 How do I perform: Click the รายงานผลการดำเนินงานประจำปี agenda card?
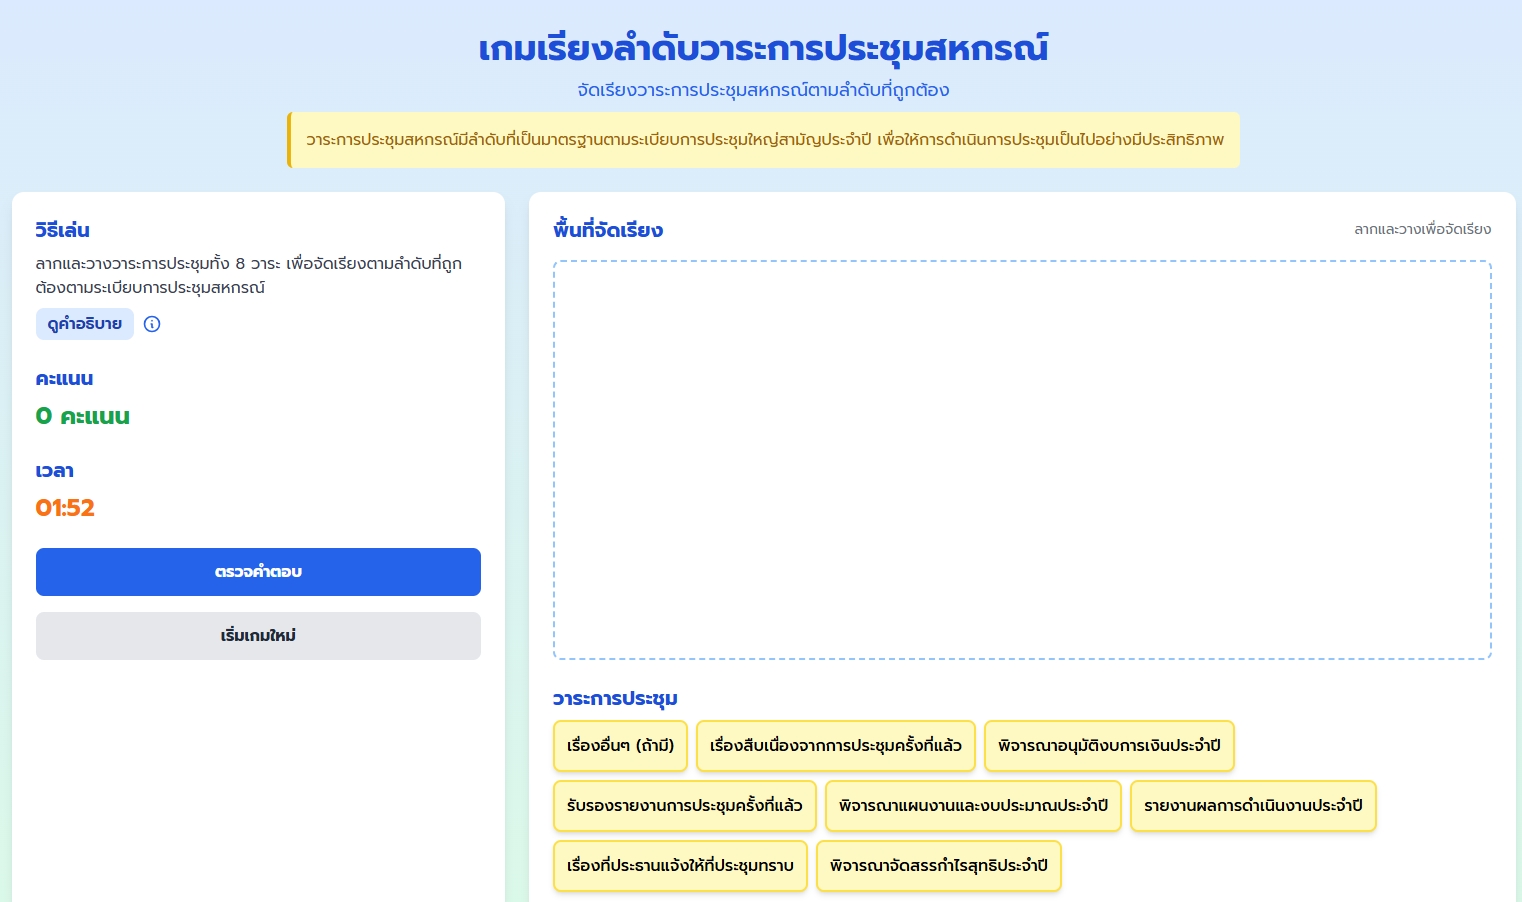pyautogui.click(x=1253, y=806)
